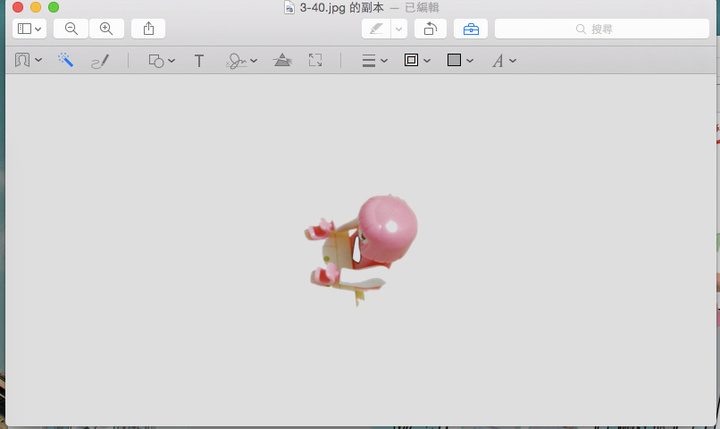
Task: Select the Text tool
Action: pos(199,61)
